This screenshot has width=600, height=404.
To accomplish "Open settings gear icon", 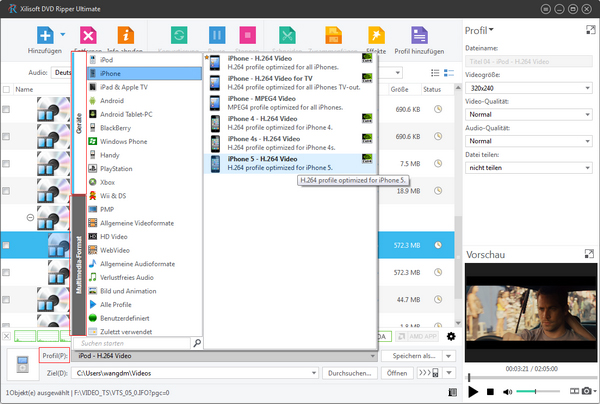I will click(451, 336).
